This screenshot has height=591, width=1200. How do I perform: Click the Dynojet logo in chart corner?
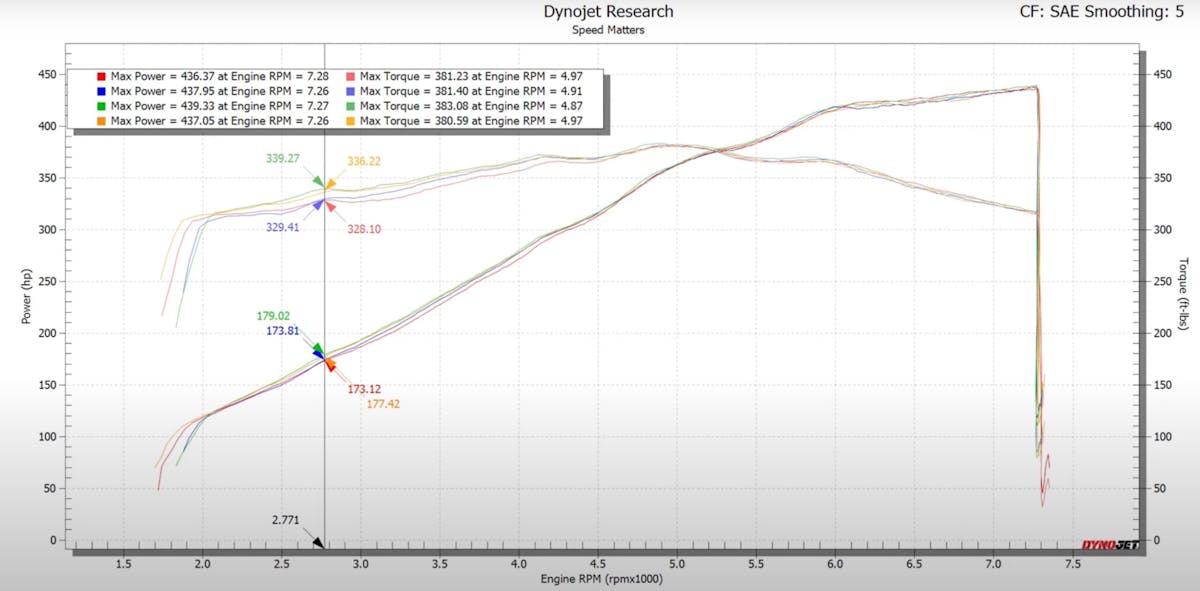coord(1109,545)
